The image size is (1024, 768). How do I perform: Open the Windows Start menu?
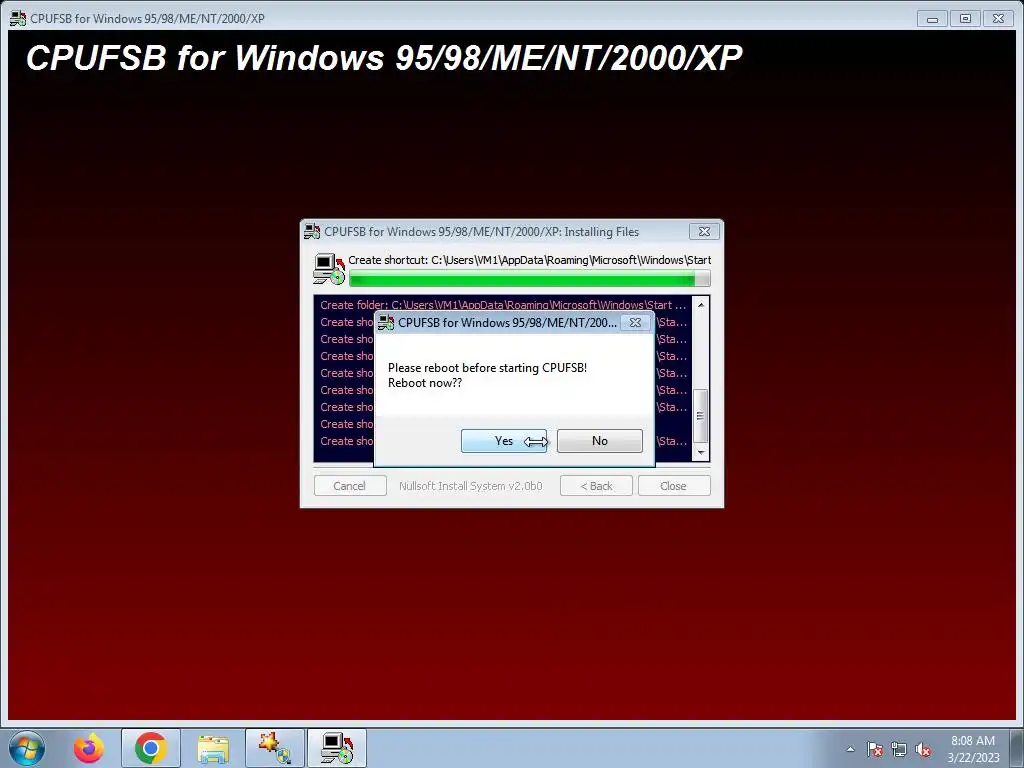point(27,748)
